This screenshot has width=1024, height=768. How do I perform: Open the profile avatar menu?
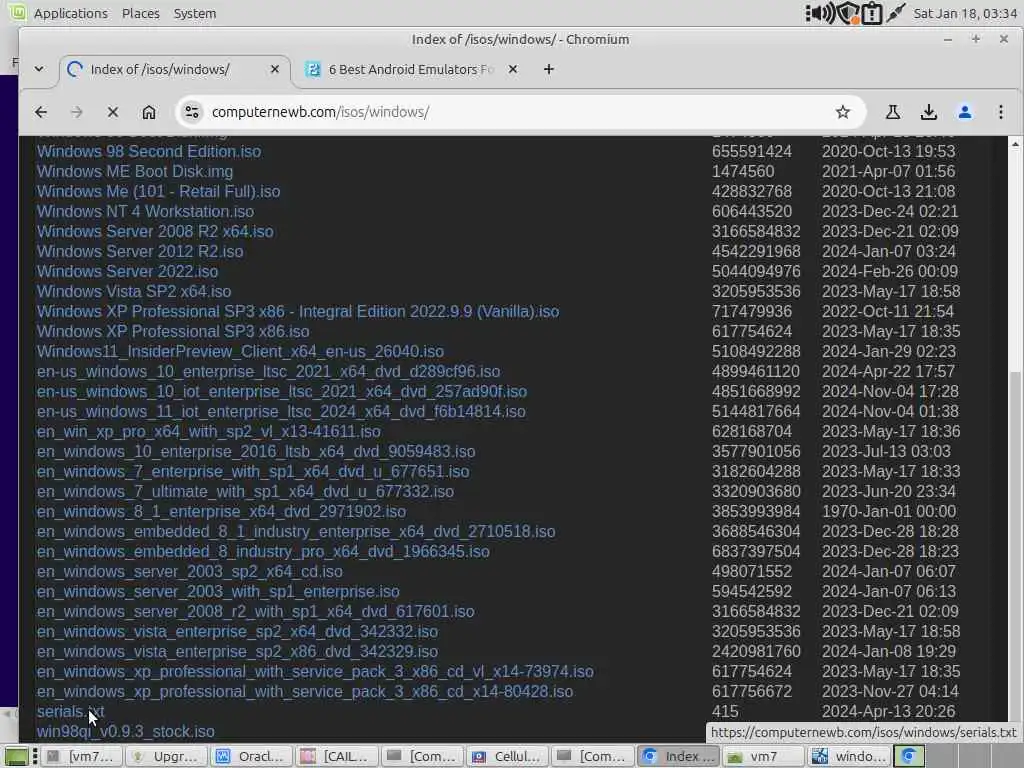[x=965, y=112]
